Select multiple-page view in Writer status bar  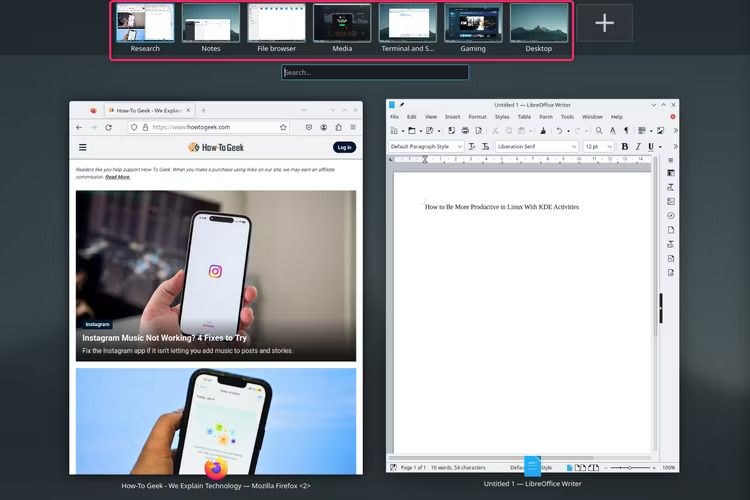point(580,467)
